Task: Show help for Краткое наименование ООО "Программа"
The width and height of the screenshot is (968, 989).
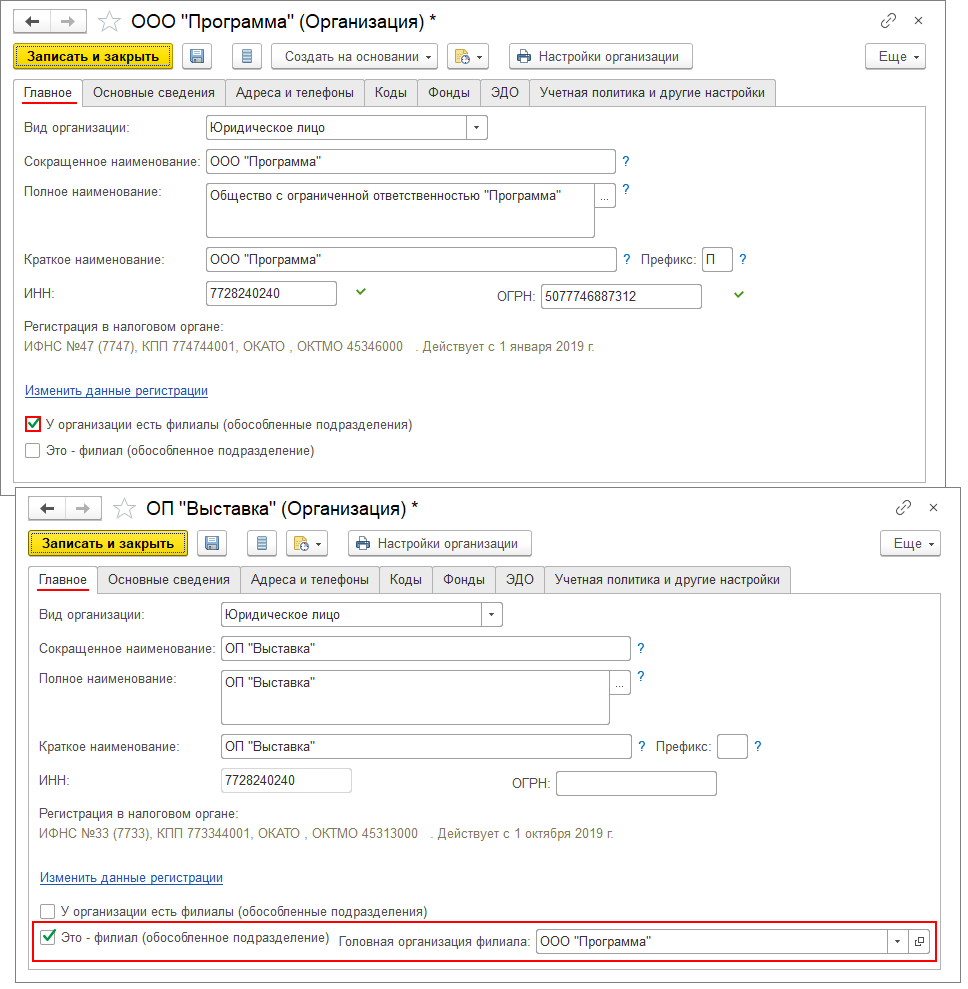Action: click(626, 259)
